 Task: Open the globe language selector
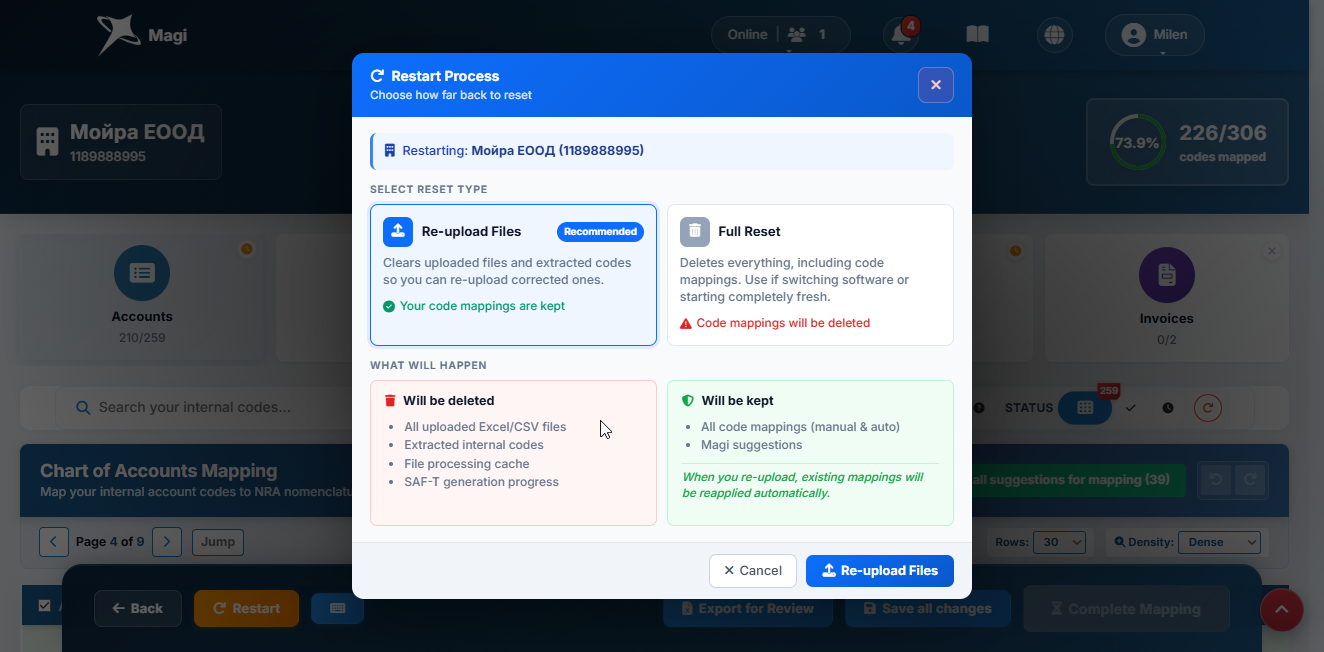[1054, 35]
